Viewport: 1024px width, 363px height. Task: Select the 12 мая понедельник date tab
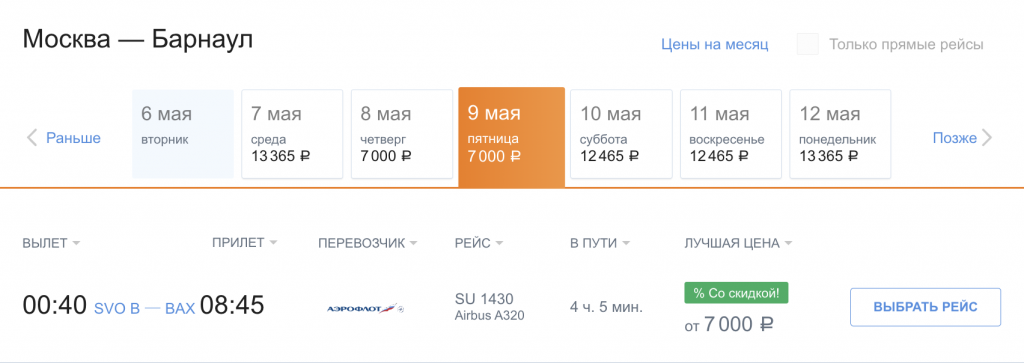840,134
